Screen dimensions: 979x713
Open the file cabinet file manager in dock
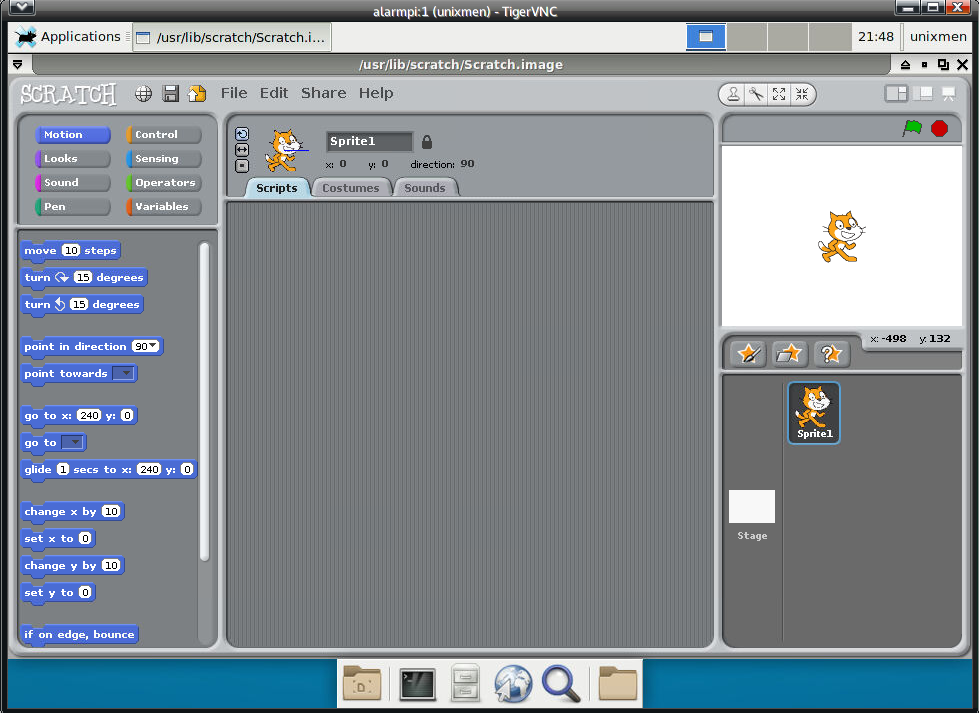(x=465, y=682)
